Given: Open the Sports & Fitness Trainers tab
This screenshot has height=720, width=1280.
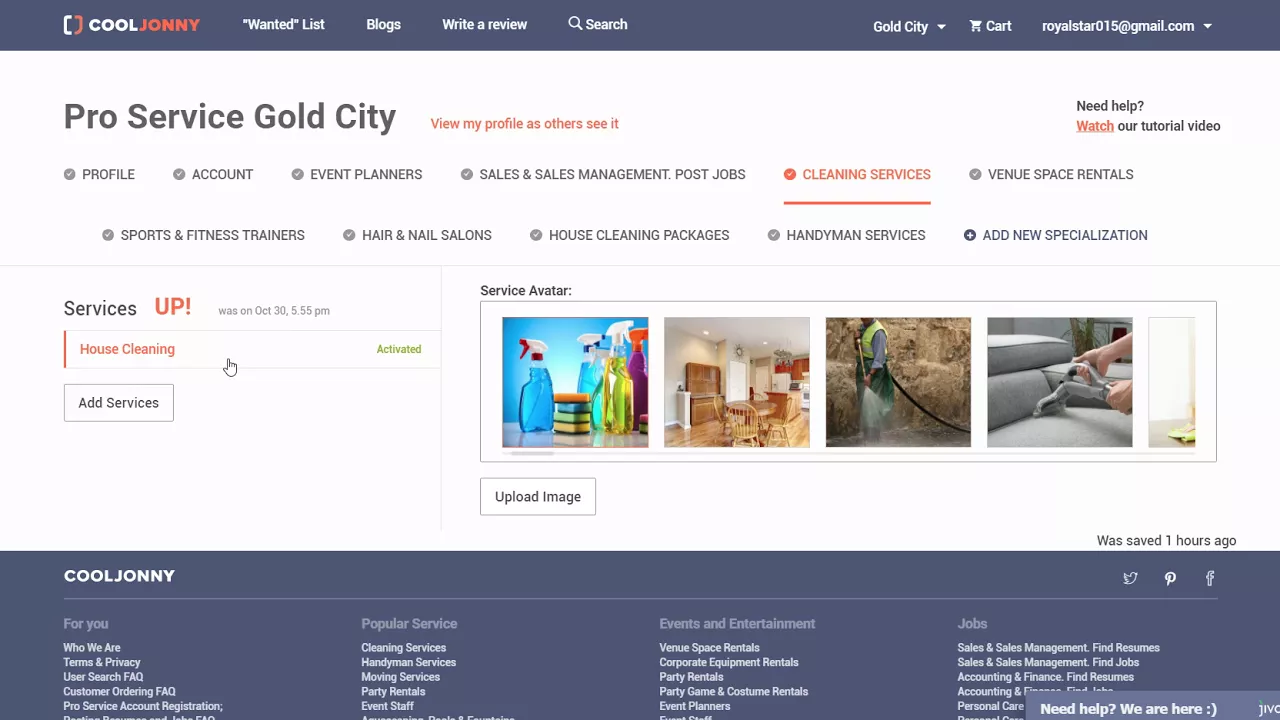Looking at the screenshot, I should pos(212,235).
